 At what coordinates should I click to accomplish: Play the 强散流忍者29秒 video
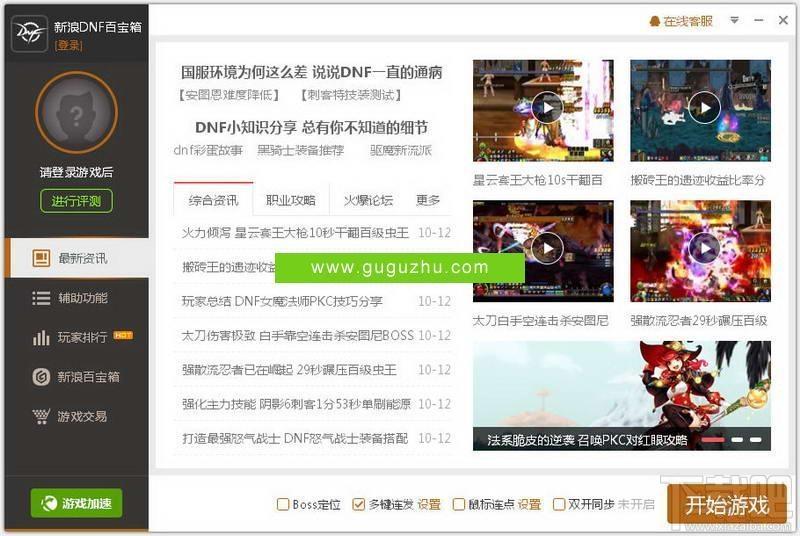pos(705,248)
